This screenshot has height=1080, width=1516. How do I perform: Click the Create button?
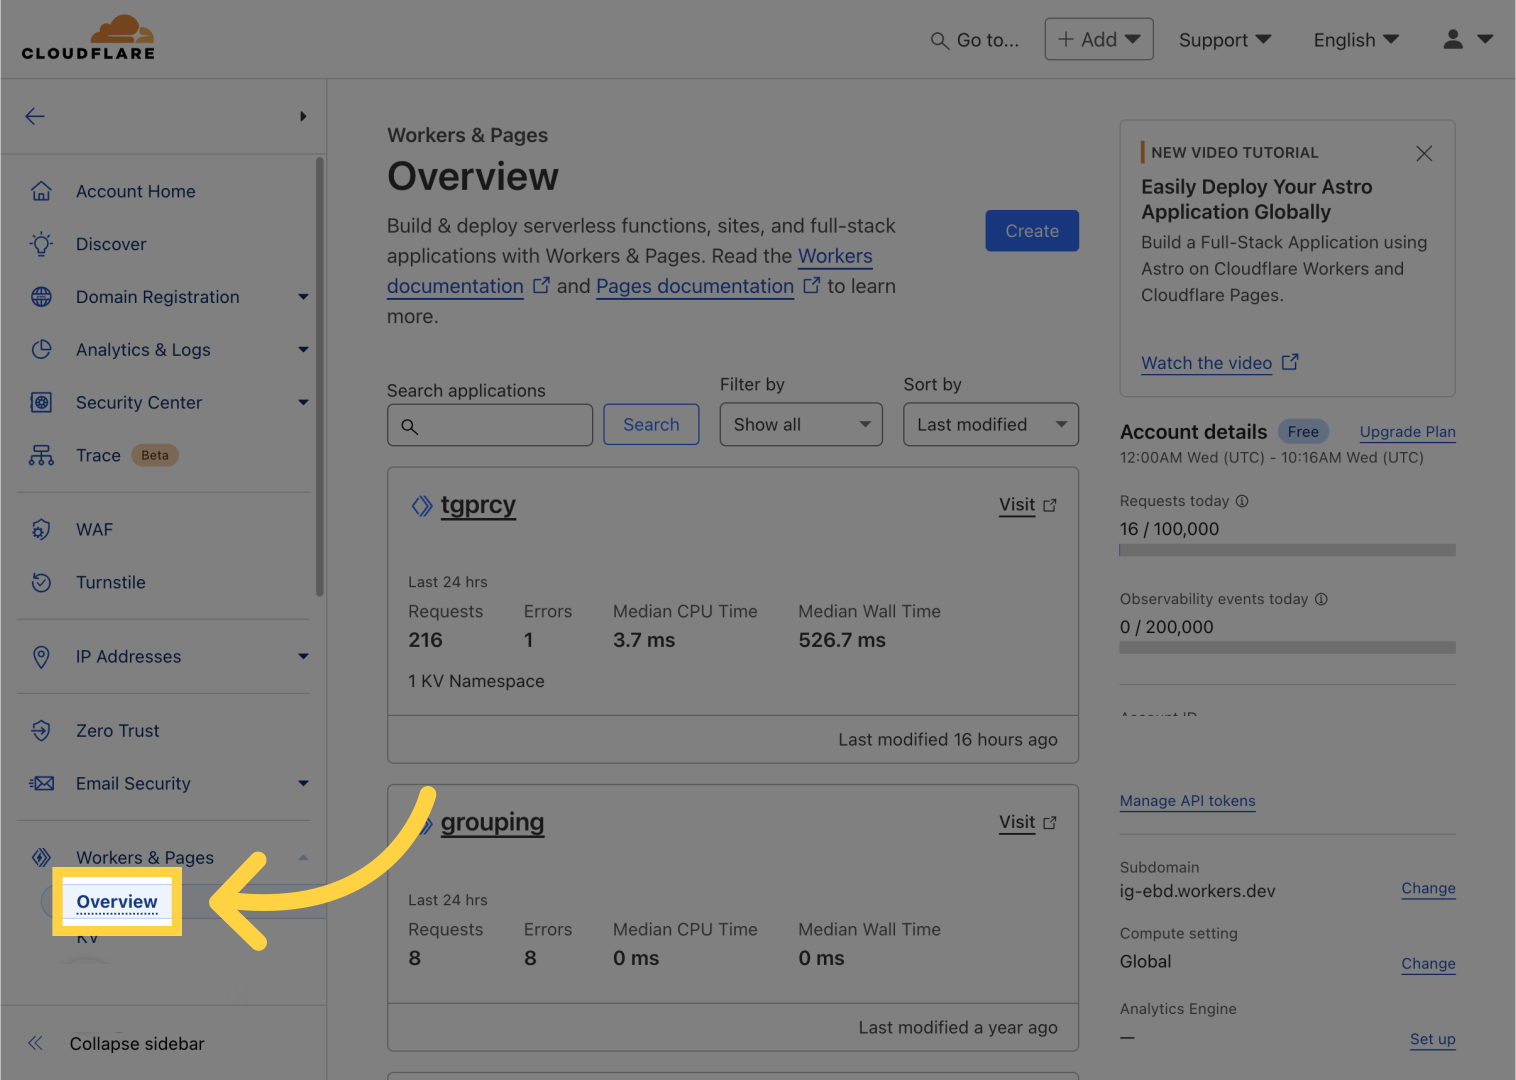click(x=1032, y=231)
